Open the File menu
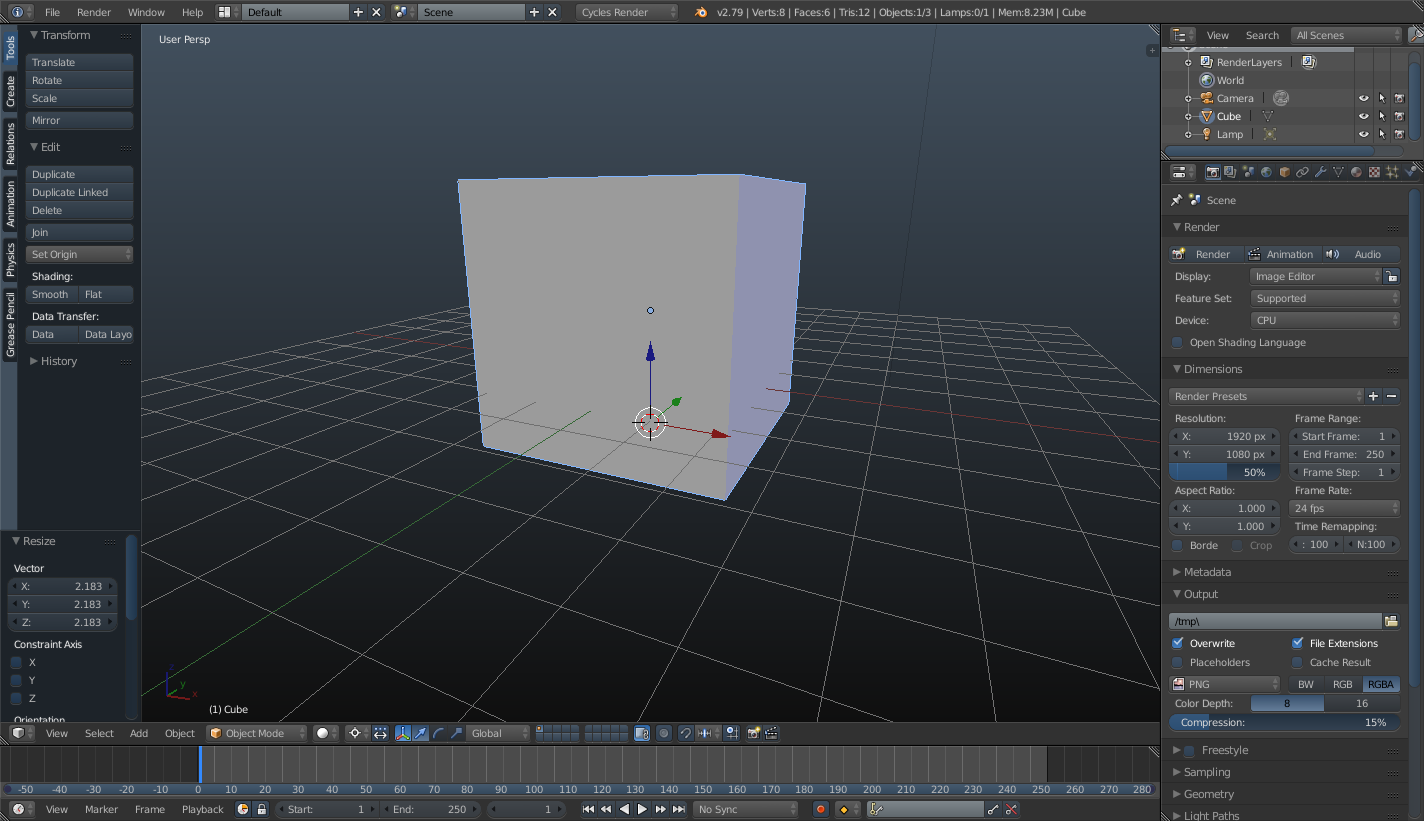 click(52, 12)
